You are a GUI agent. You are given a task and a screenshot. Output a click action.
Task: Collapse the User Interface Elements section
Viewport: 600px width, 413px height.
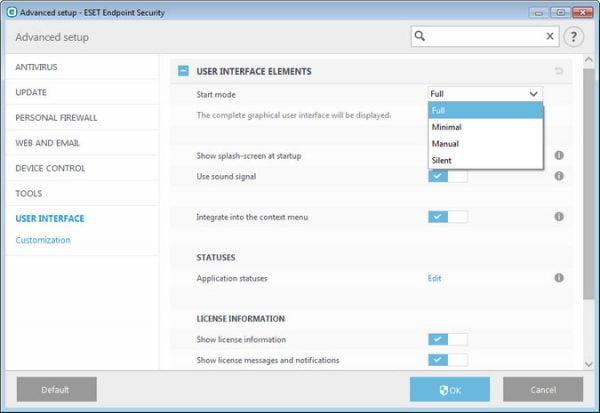(183, 71)
